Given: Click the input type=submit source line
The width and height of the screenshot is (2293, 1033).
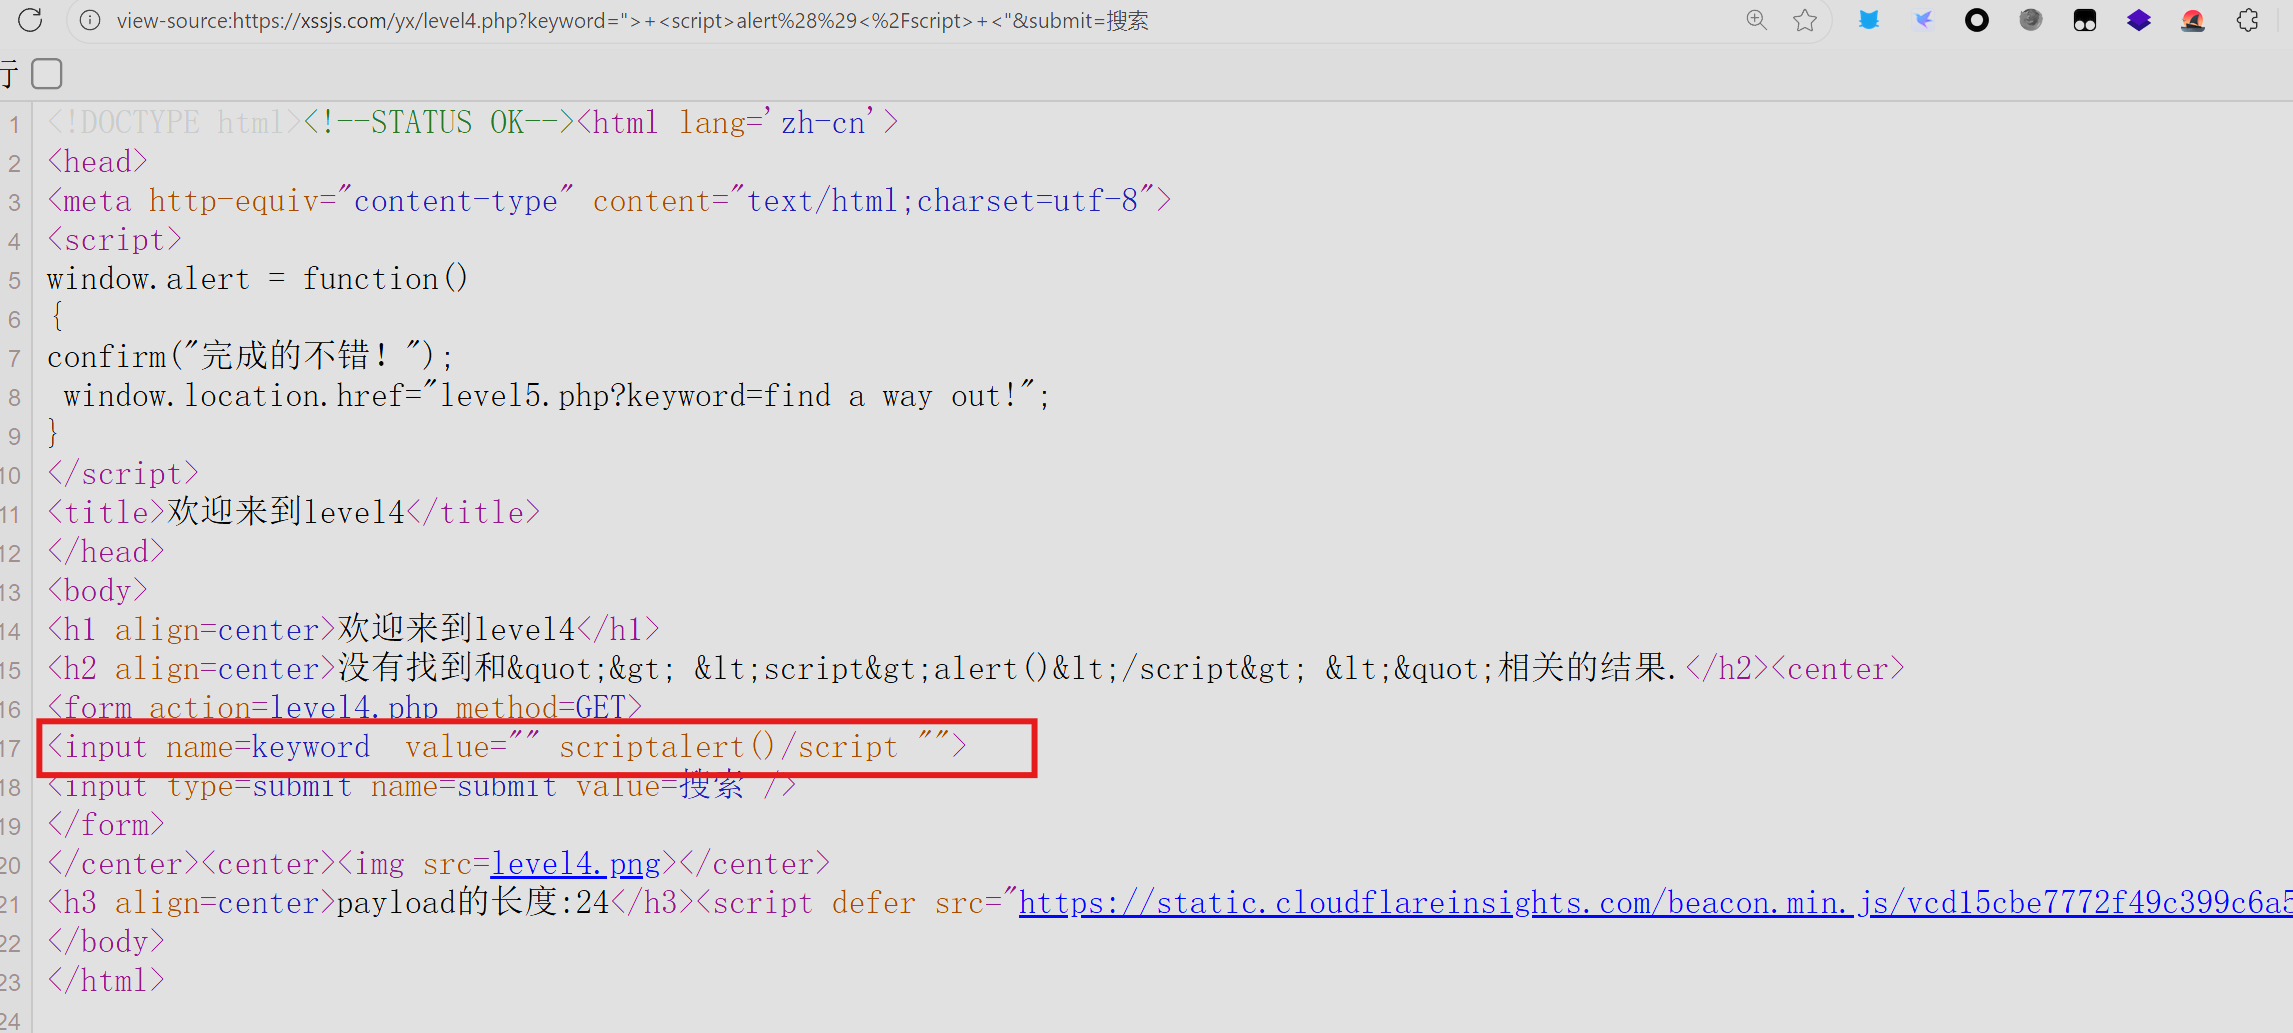Looking at the screenshot, I should pyautogui.click(x=421, y=786).
